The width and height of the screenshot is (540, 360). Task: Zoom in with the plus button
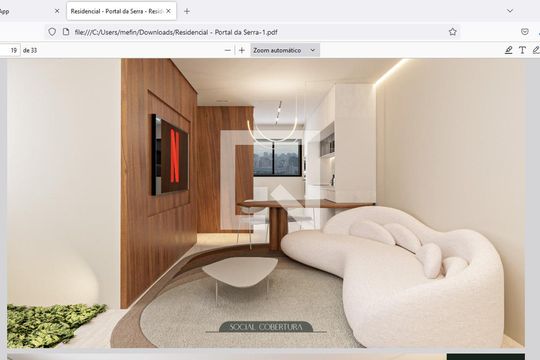coord(242,50)
